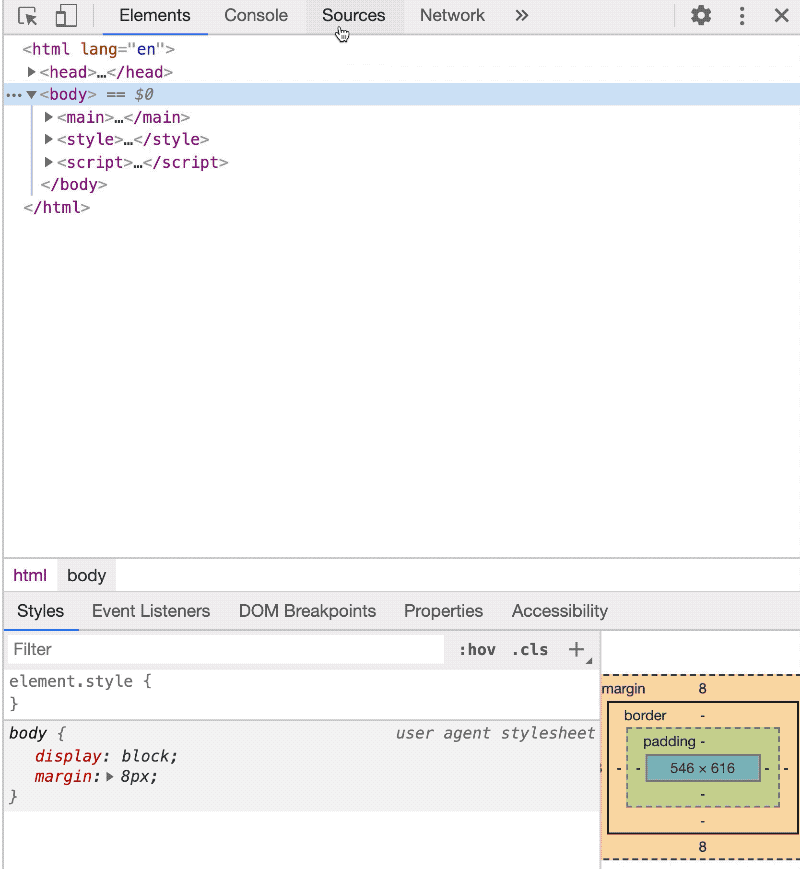Toggle the :hov element state panel

pos(477,649)
